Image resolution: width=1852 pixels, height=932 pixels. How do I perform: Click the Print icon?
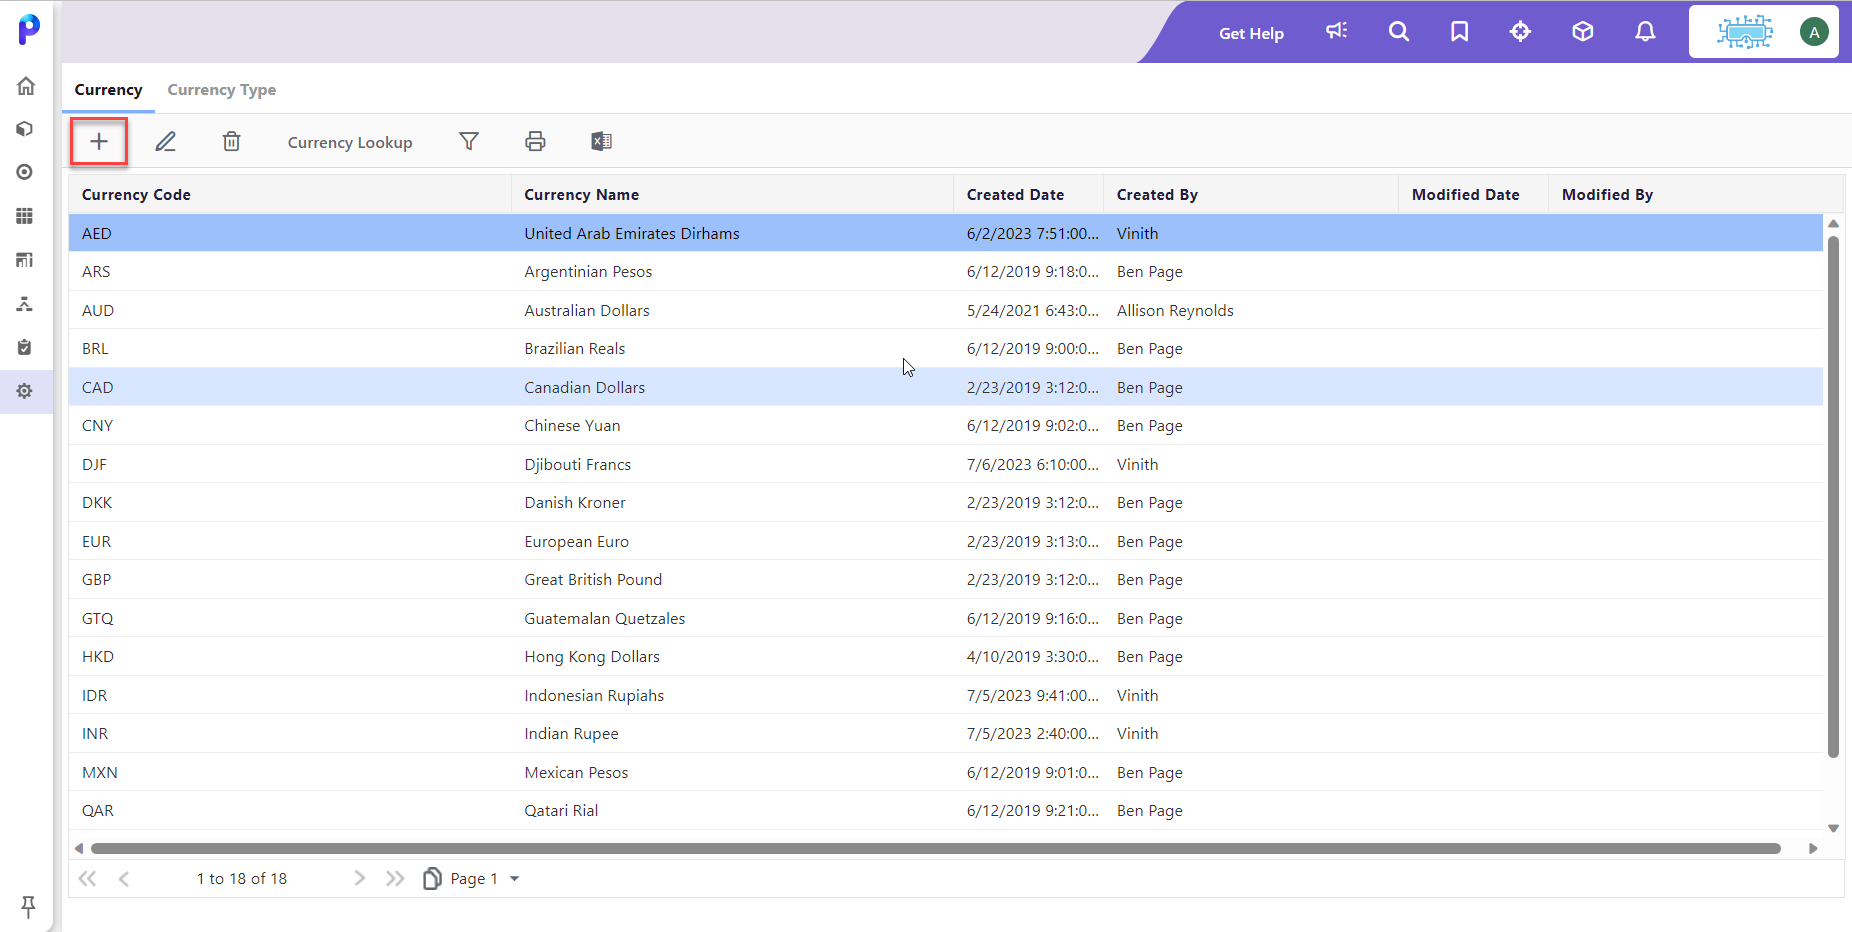point(535,142)
